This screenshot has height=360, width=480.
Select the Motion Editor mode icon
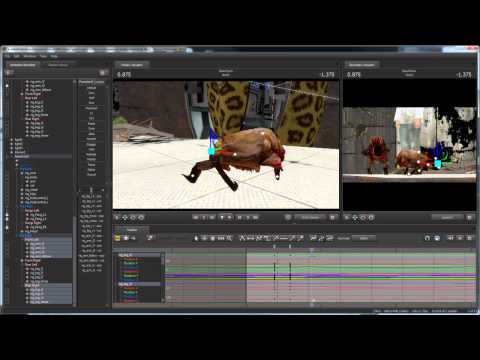tap(125, 238)
